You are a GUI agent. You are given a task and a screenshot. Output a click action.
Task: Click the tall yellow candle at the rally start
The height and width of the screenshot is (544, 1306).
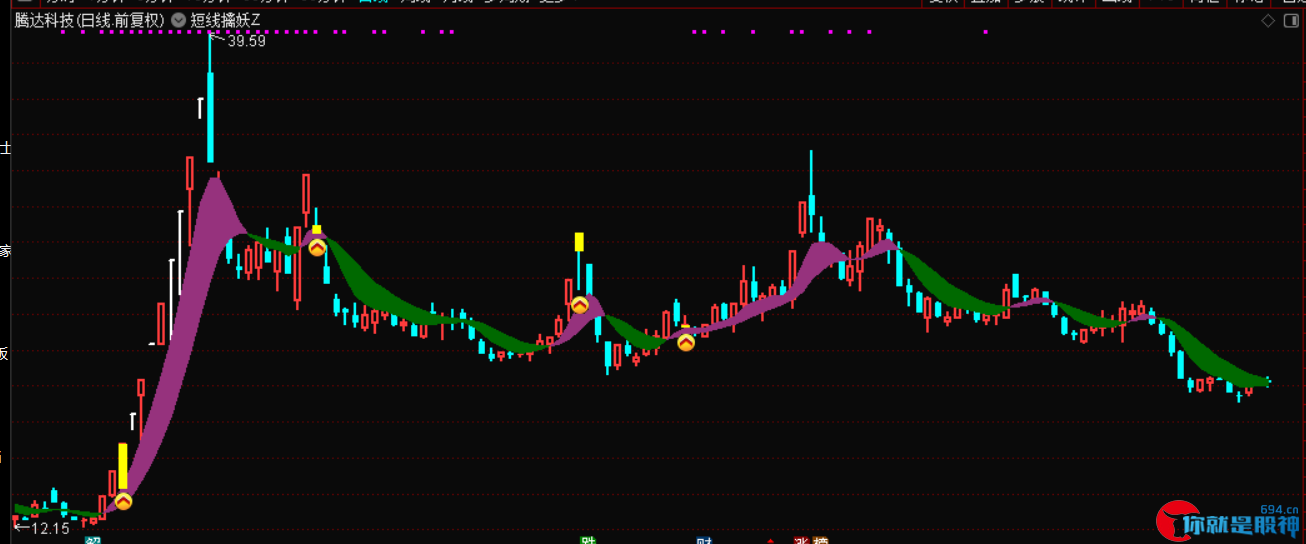[123, 466]
